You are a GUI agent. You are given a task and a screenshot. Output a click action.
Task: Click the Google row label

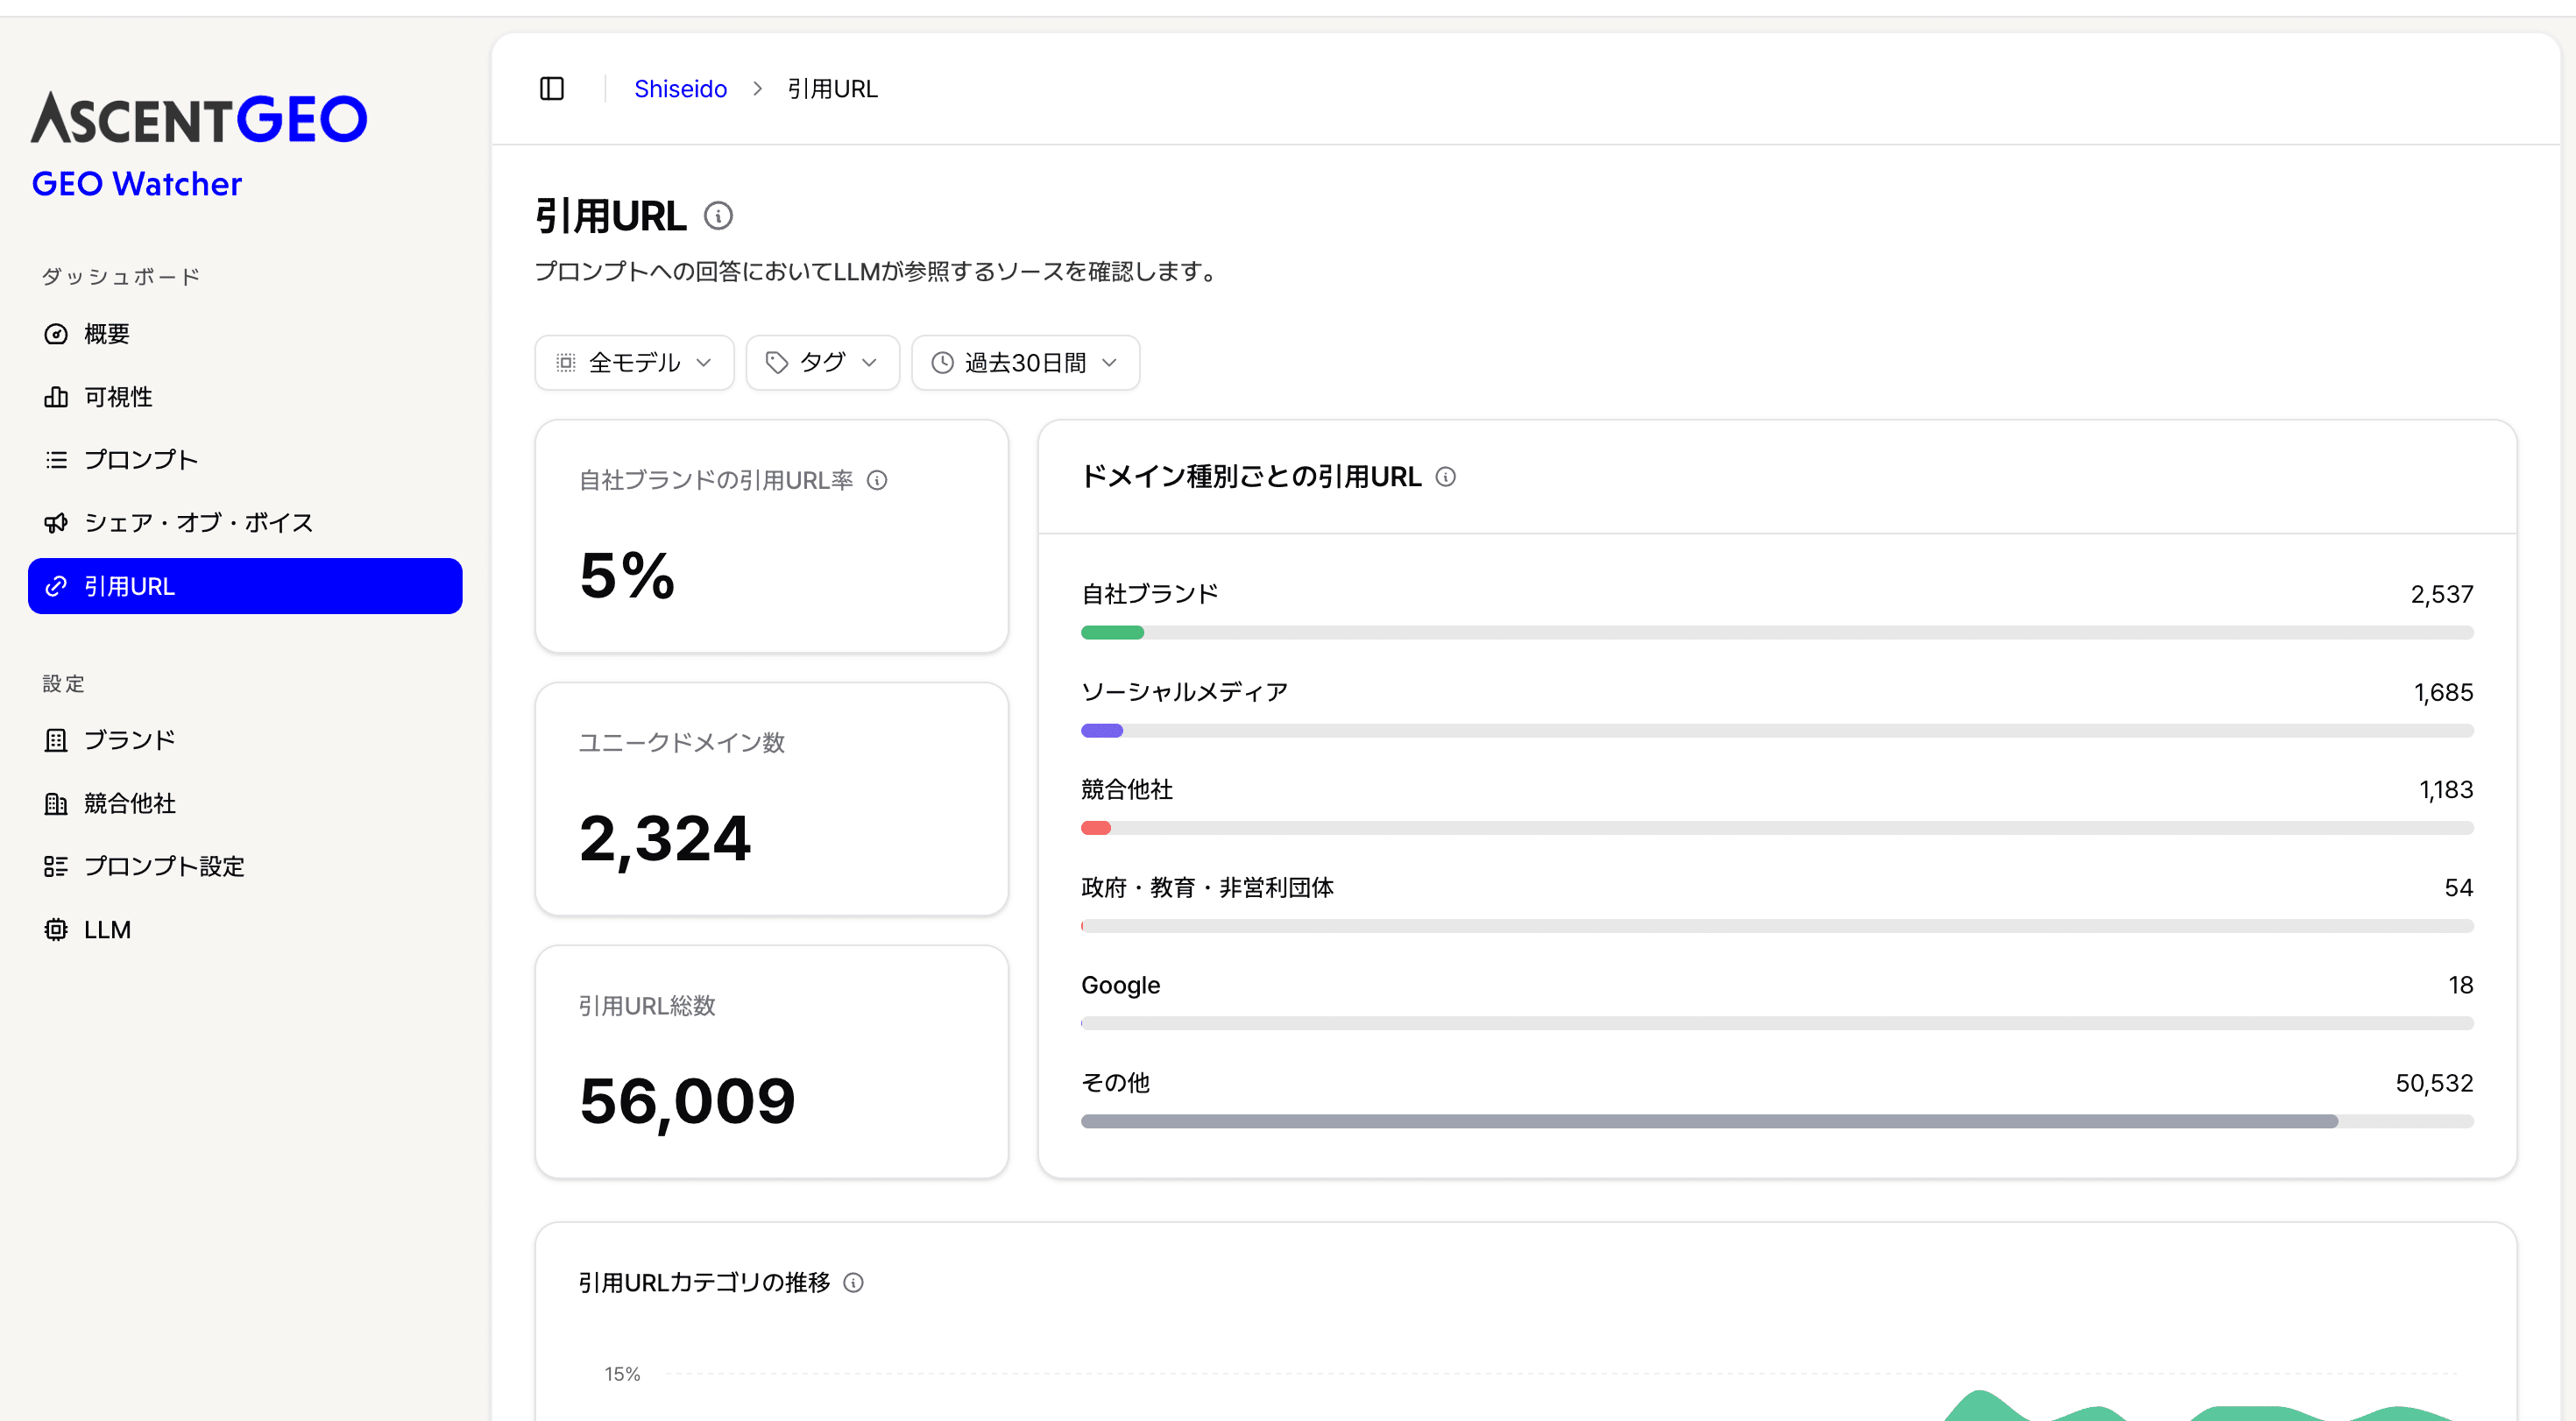[x=1121, y=986]
